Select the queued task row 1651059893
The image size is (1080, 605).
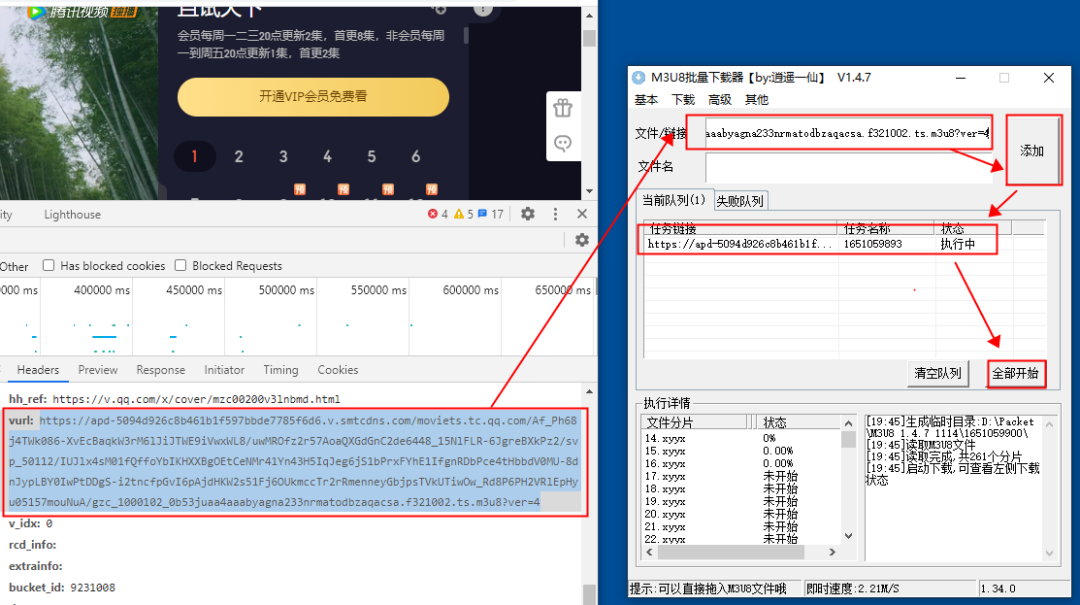821,244
